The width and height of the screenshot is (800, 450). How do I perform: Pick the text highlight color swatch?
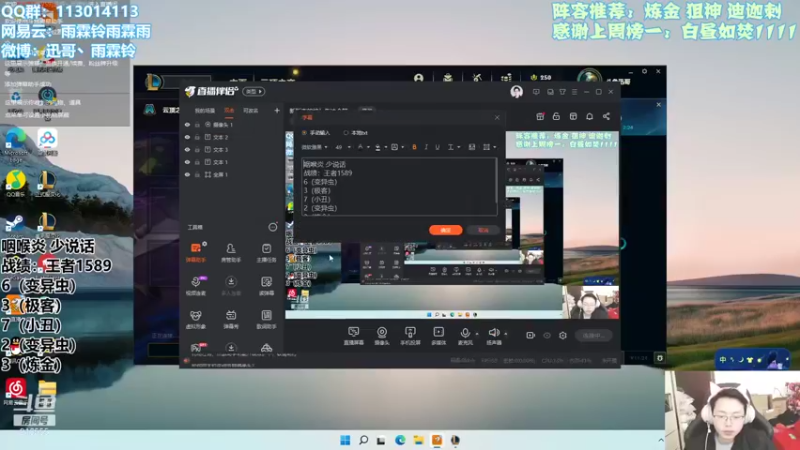(378, 147)
